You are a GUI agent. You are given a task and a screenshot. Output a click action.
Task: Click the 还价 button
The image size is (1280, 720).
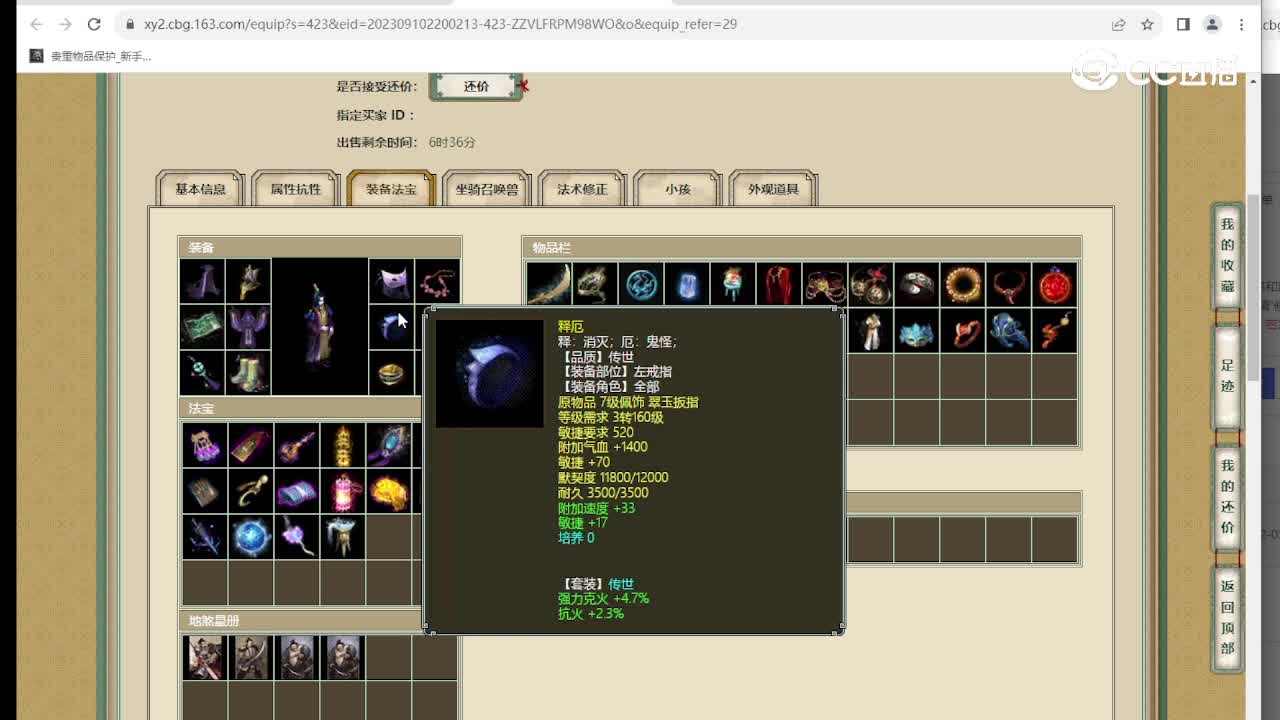(x=477, y=86)
